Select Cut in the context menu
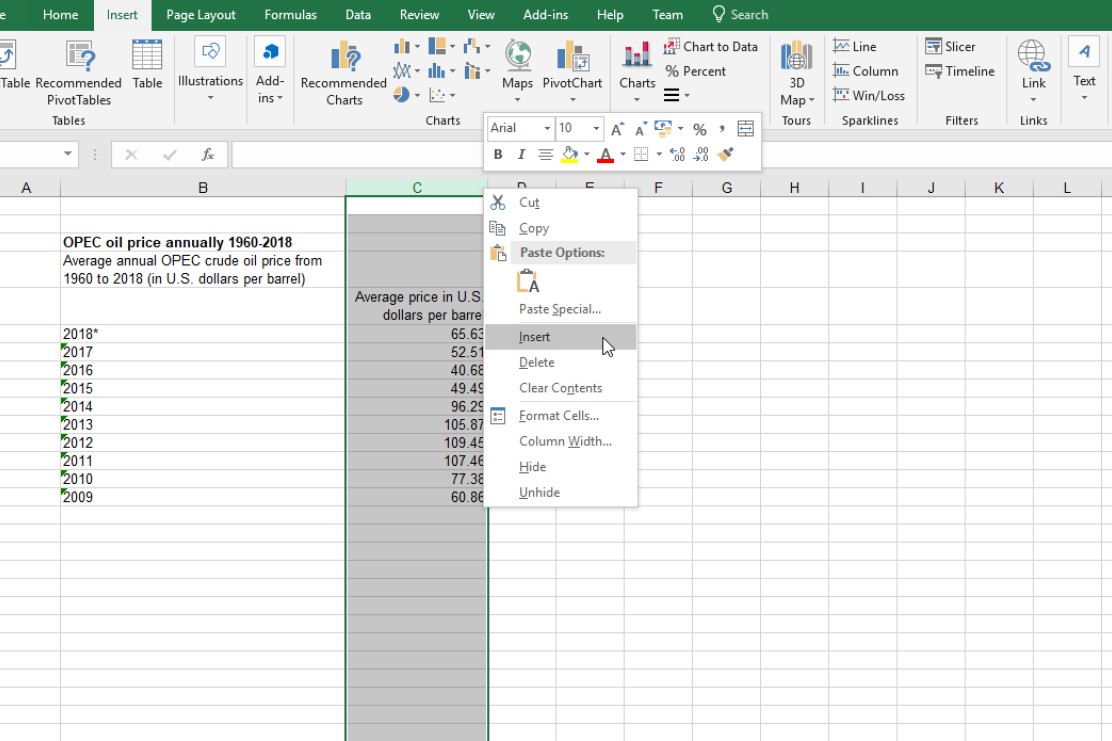 (560, 203)
